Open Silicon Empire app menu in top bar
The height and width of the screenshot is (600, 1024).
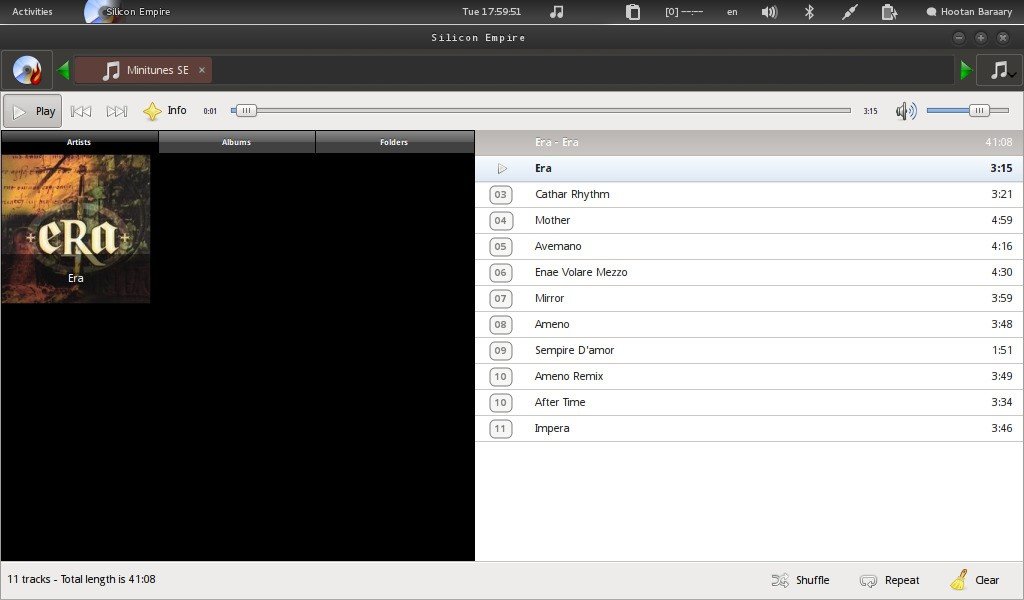pyautogui.click(x=128, y=12)
